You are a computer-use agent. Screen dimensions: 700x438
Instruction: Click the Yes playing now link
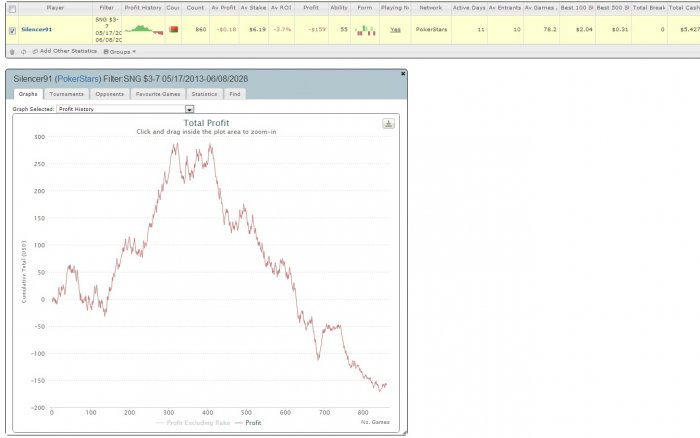tap(395, 29)
